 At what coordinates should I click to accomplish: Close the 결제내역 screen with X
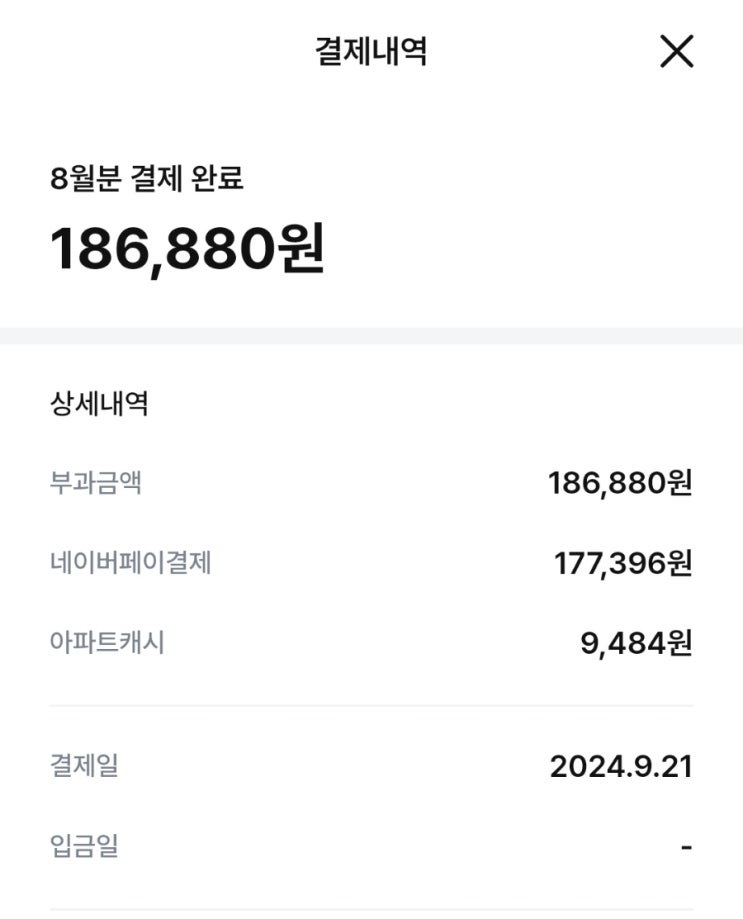(x=677, y=51)
